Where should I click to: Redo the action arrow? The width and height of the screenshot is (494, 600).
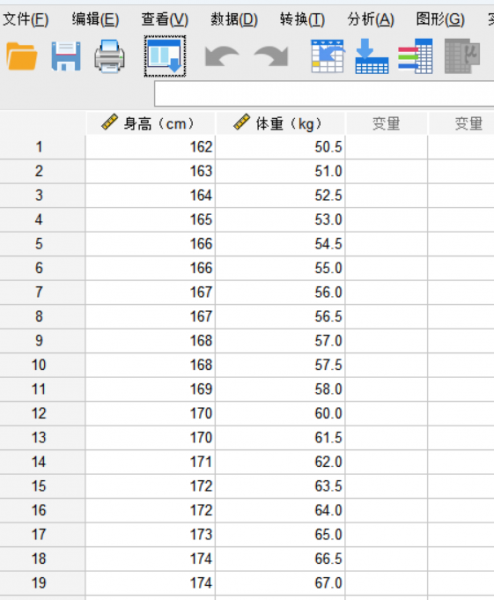(271, 56)
